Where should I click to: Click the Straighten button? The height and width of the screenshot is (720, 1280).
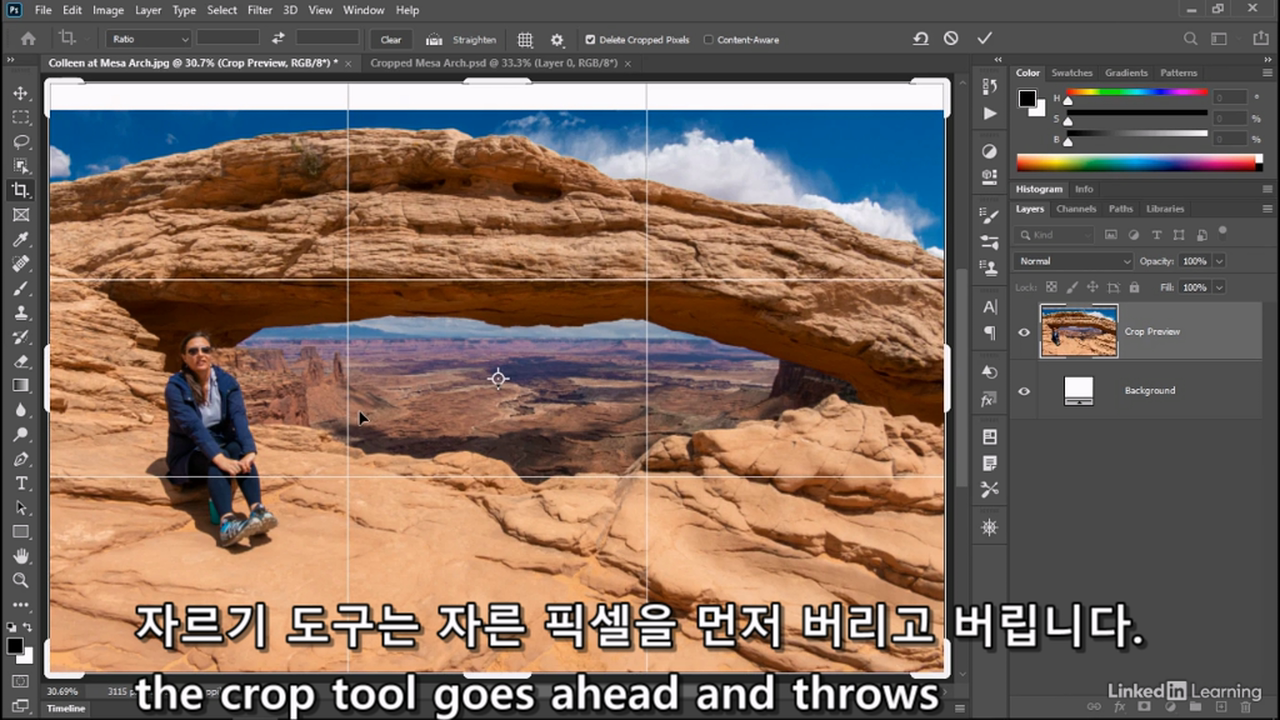pyautogui.click(x=461, y=40)
